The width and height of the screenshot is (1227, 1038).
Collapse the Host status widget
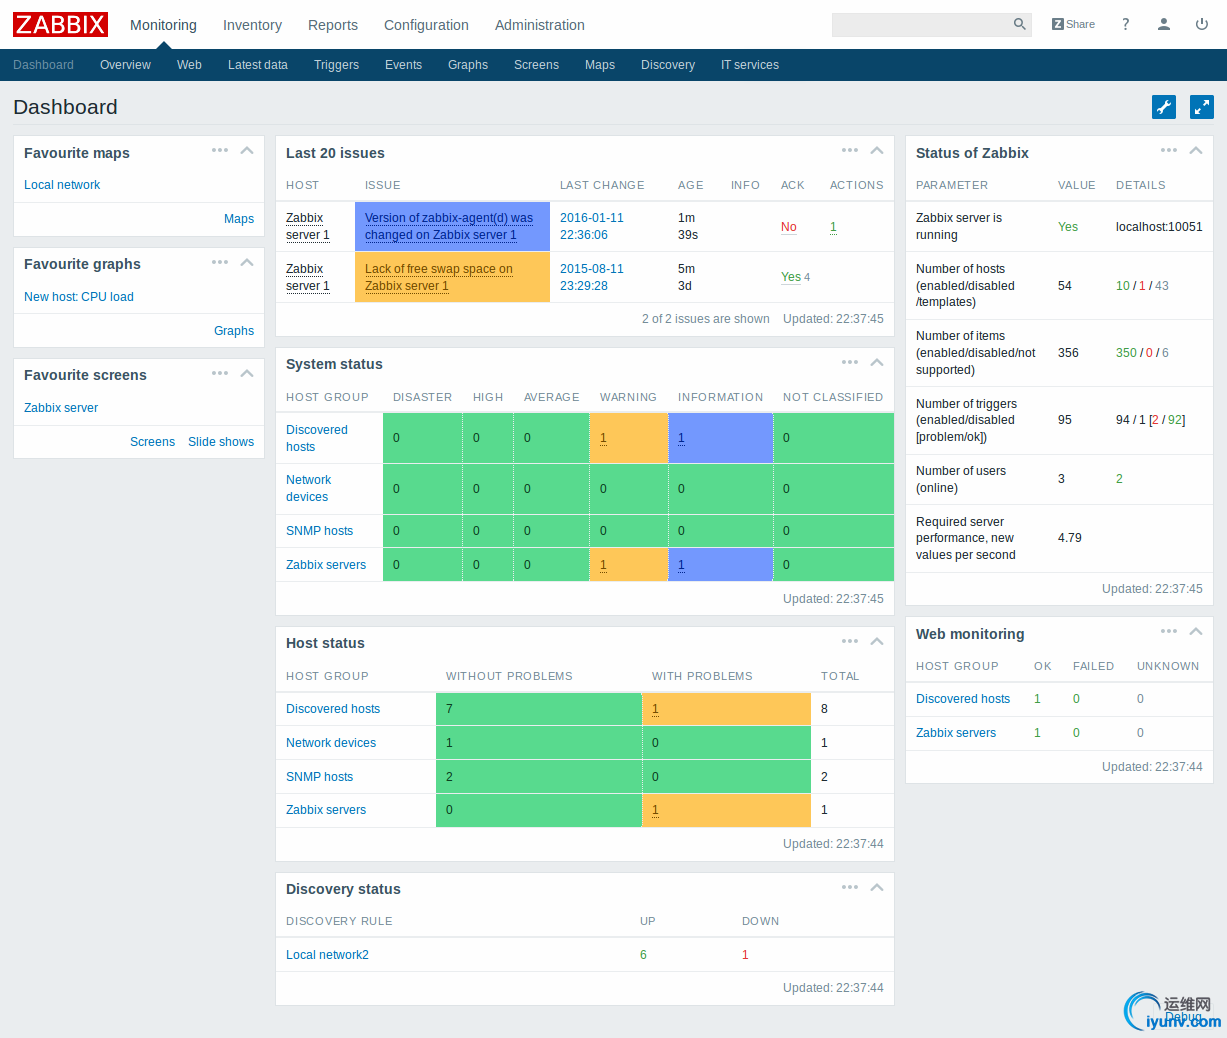[877, 641]
